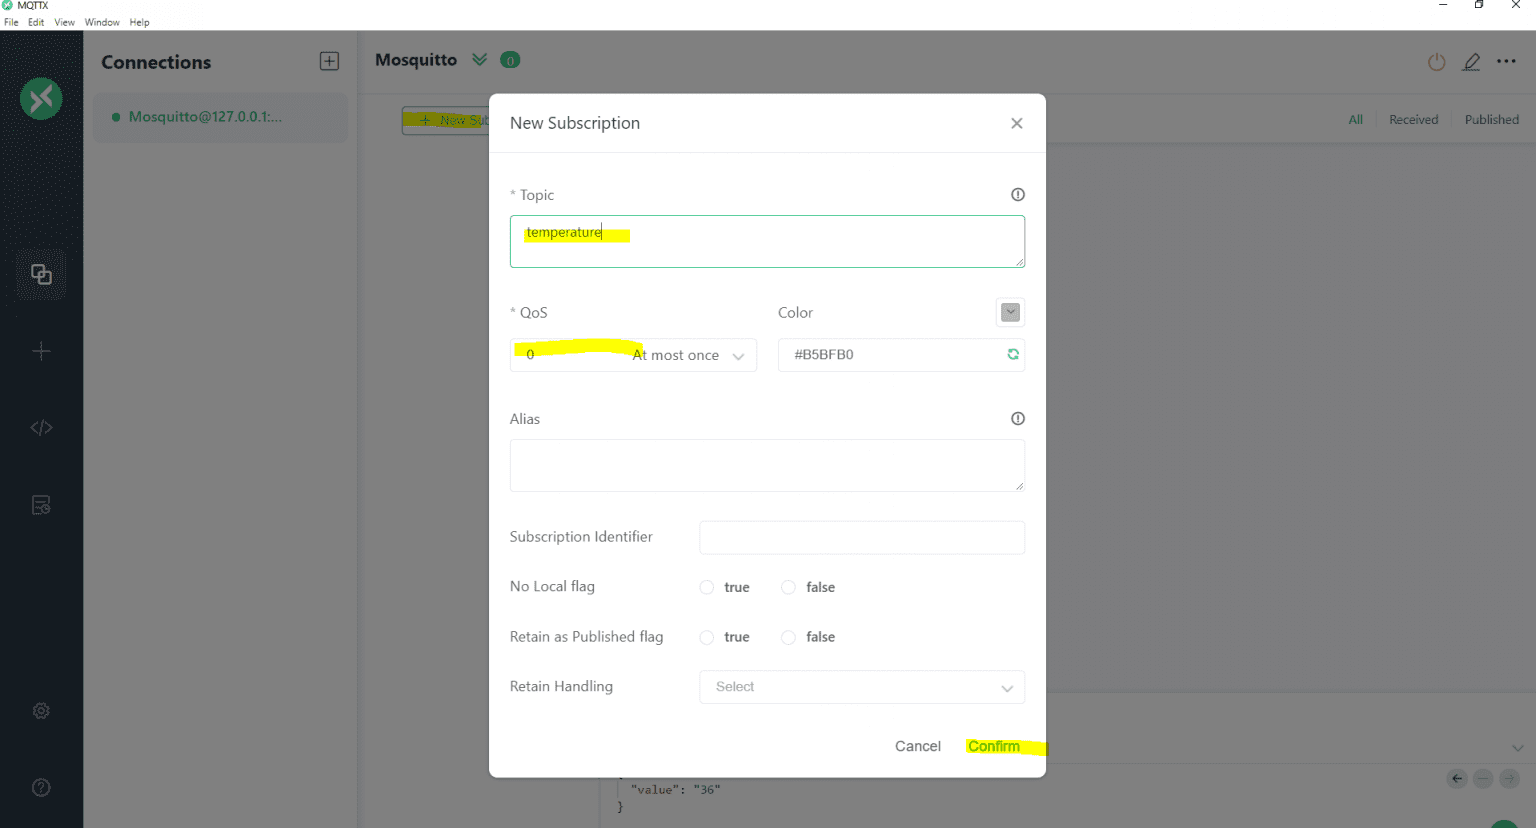Open Settings gear in left sidebar

click(41, 711)
